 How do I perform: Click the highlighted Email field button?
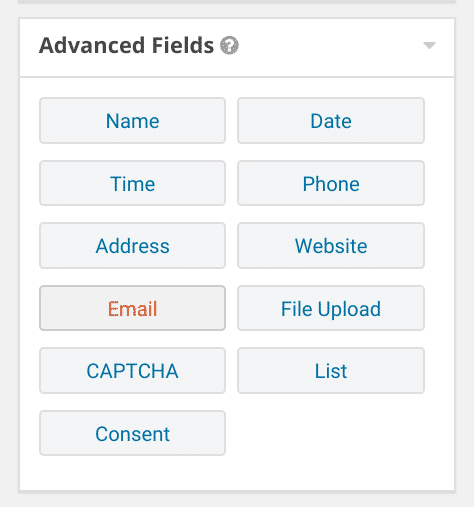[x=133, y=308]
